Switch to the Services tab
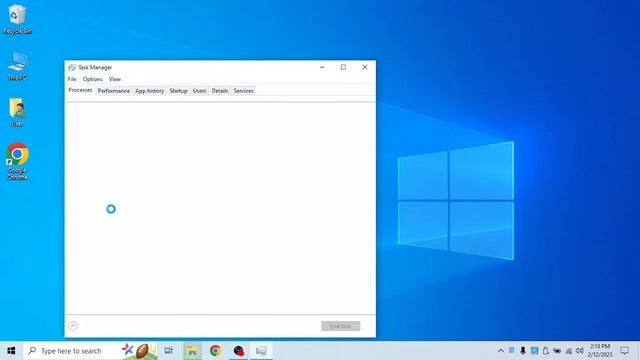Viewport: 640px width, 360px height. (244, 91)
